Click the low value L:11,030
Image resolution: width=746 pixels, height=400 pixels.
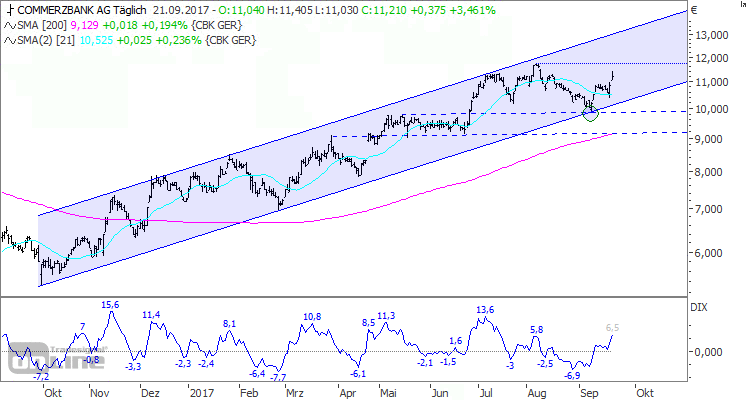coord(336,10)
